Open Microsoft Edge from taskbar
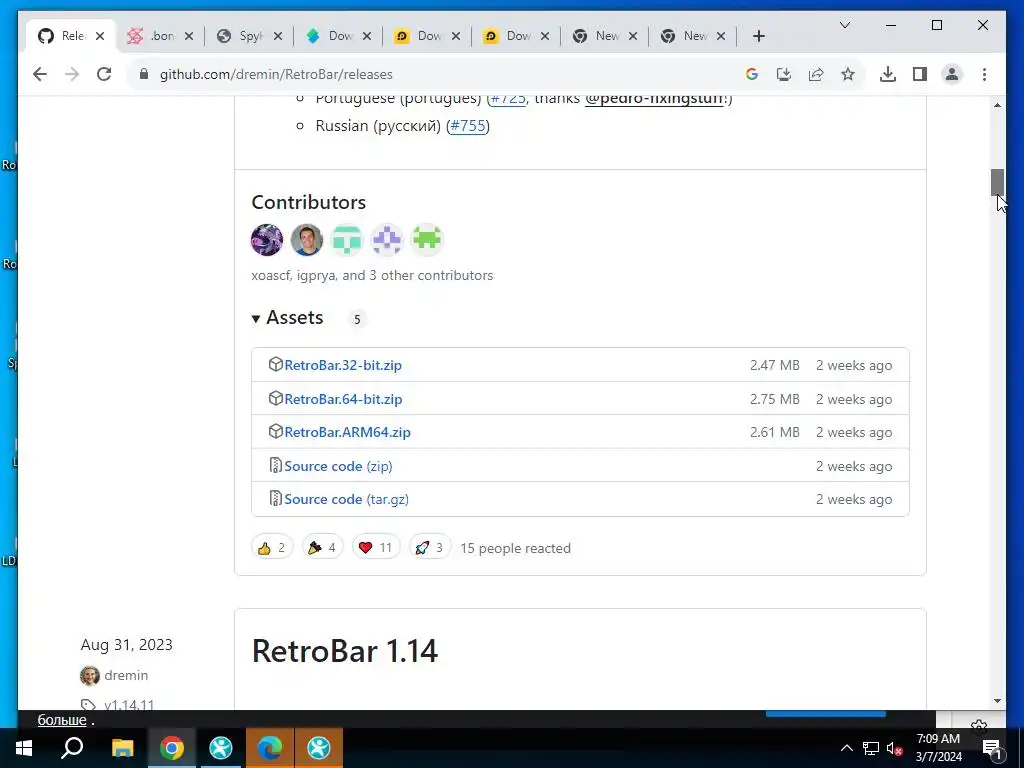Screen dimensions: 1024x768 point(270,748)
